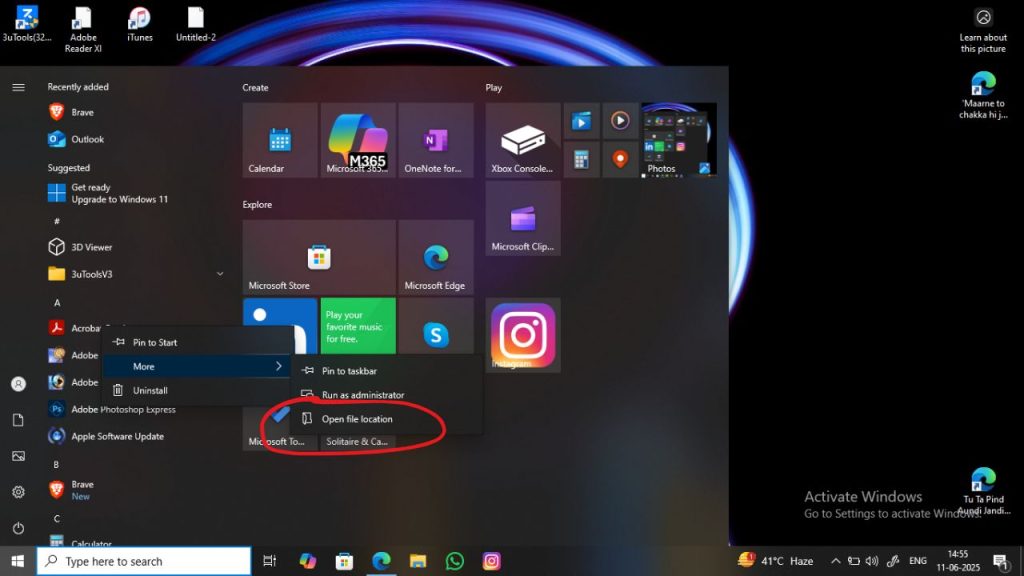Expand the Start menu hamburger button
The height and width of the screenshot is (576, 1024).
coord(18,87)
